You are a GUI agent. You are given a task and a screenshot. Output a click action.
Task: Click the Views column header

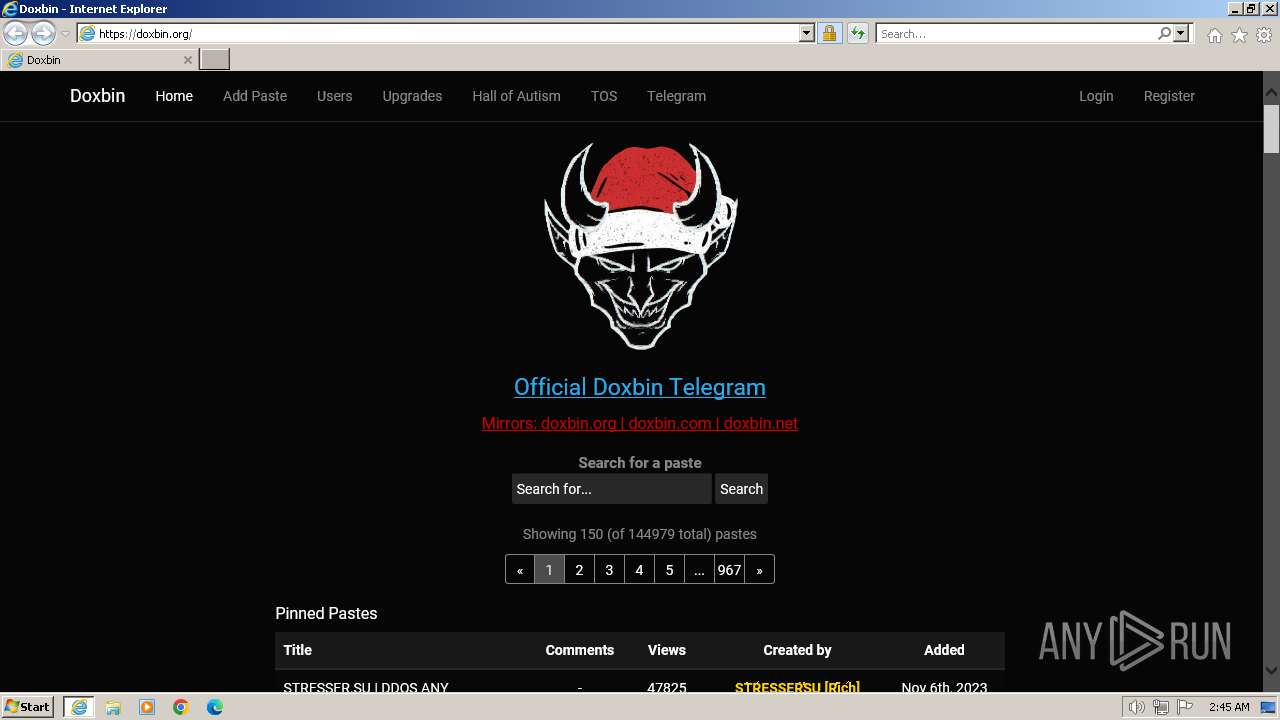666,650
